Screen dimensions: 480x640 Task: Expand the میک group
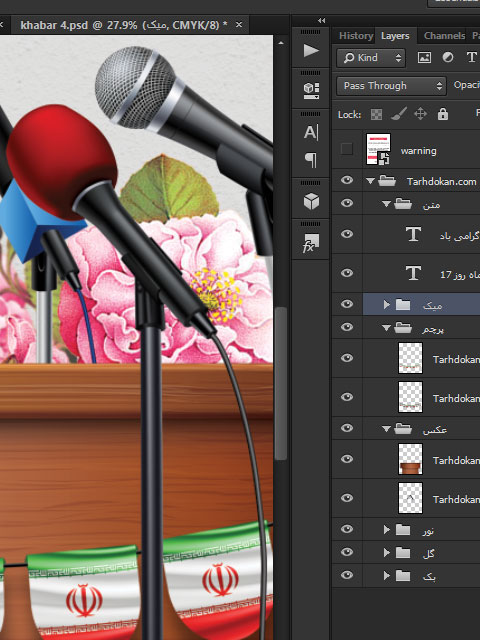pos(387,304)
